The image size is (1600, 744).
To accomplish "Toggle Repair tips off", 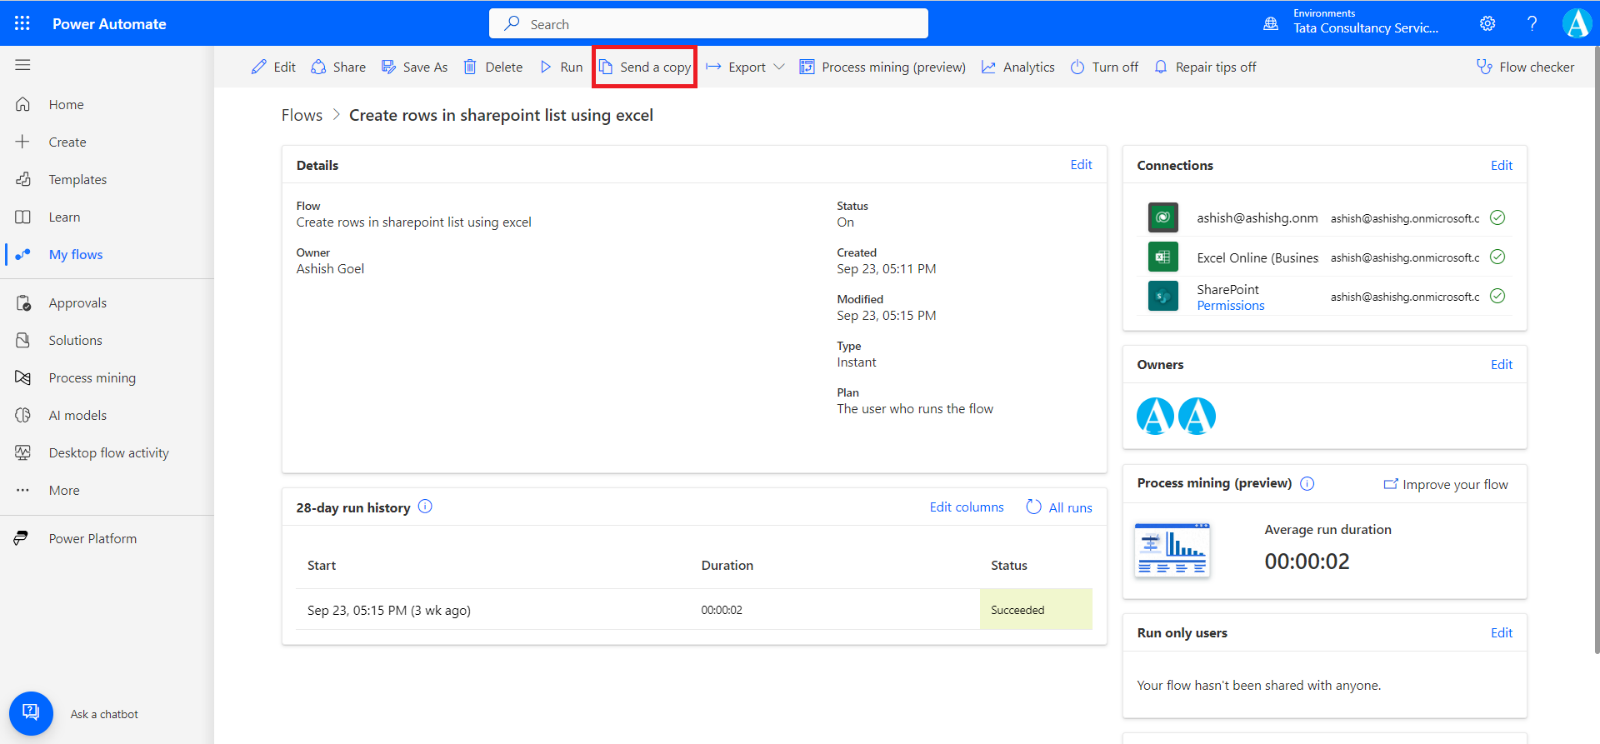I will click(1205, 67).
